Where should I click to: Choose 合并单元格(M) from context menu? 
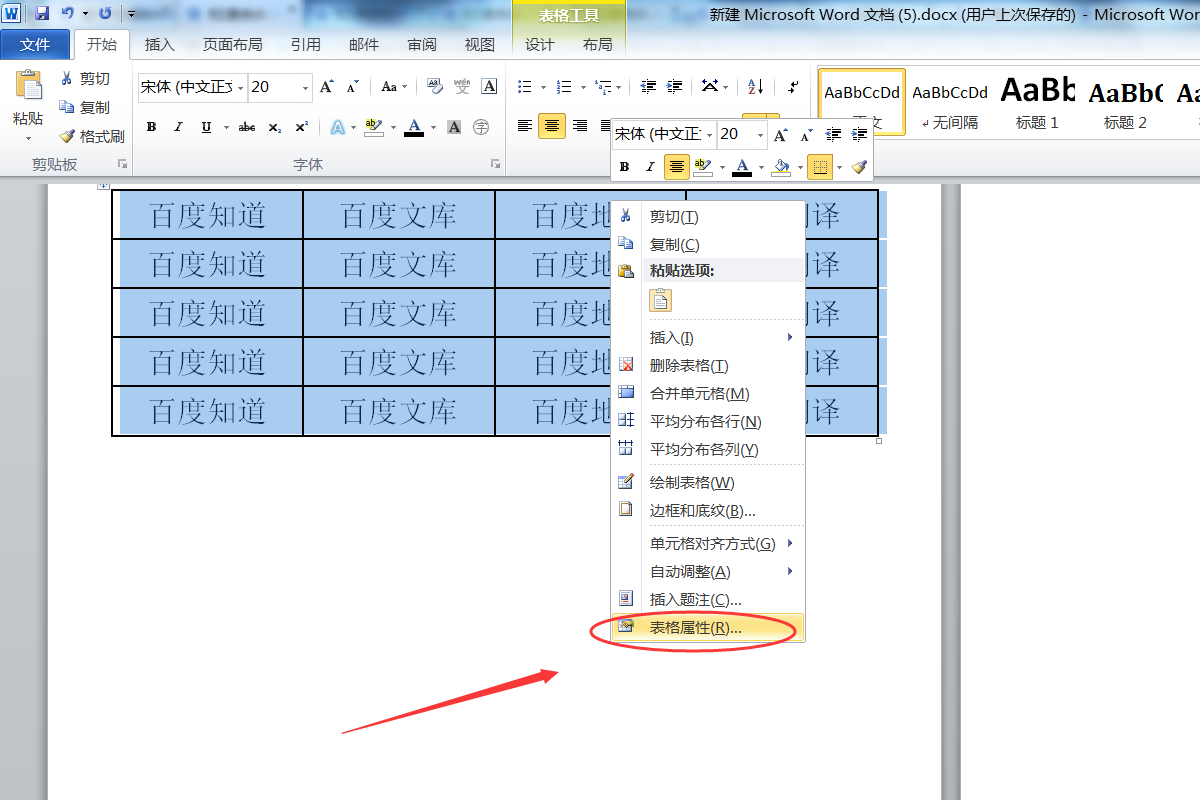pos(708,394)
